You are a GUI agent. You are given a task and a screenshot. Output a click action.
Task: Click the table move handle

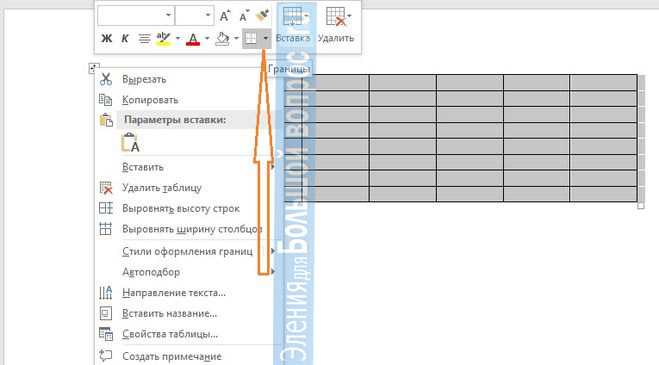[94, 68]
